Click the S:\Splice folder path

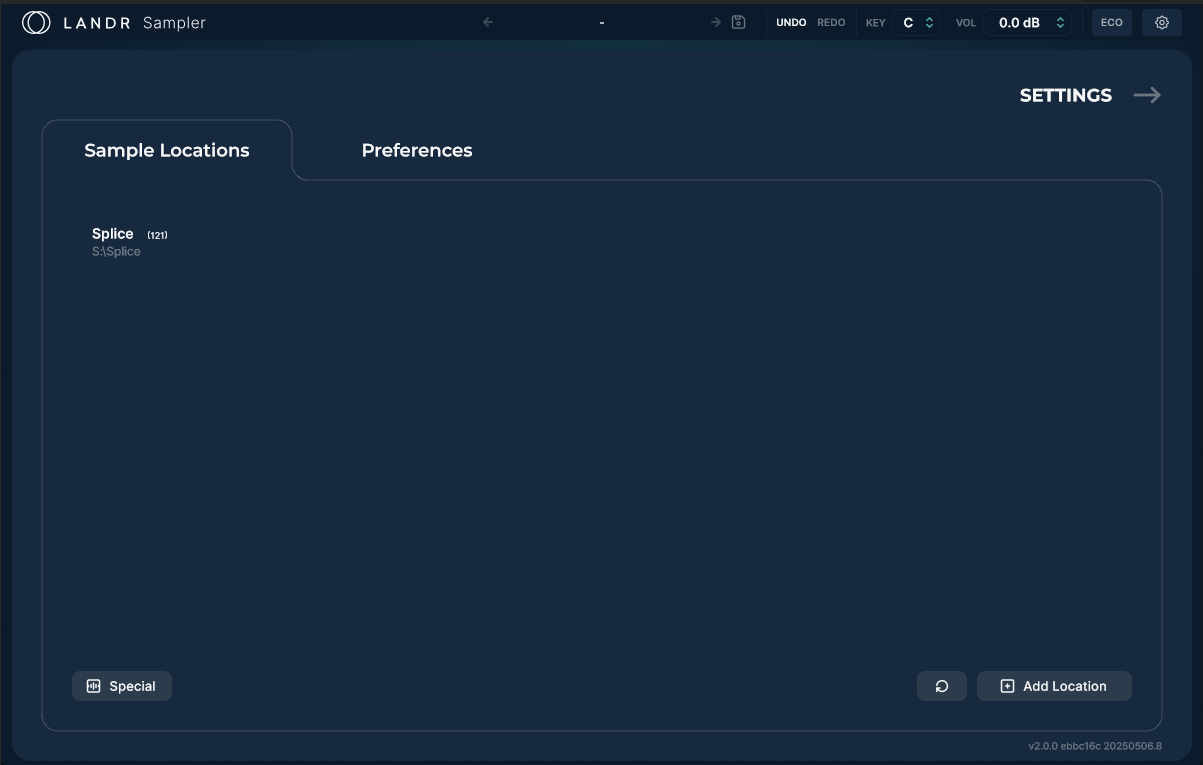coord(116,252)
